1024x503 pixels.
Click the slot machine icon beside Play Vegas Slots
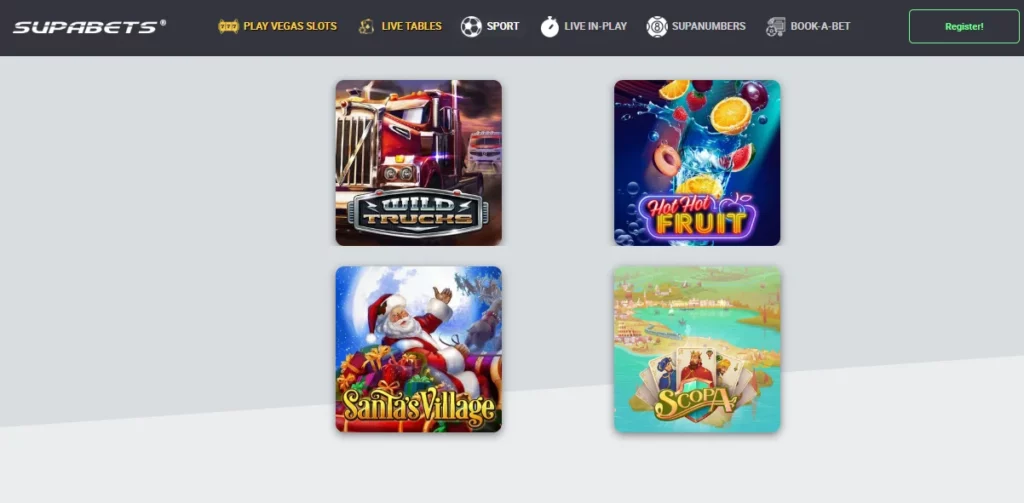(x=228, y=27)
